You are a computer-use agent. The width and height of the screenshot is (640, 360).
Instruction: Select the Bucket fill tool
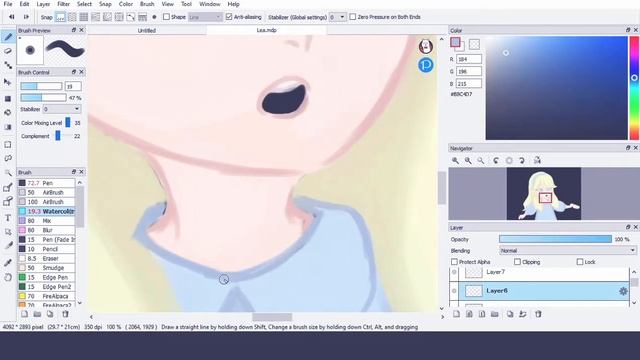pyautogui.click(x=8, y=113)
